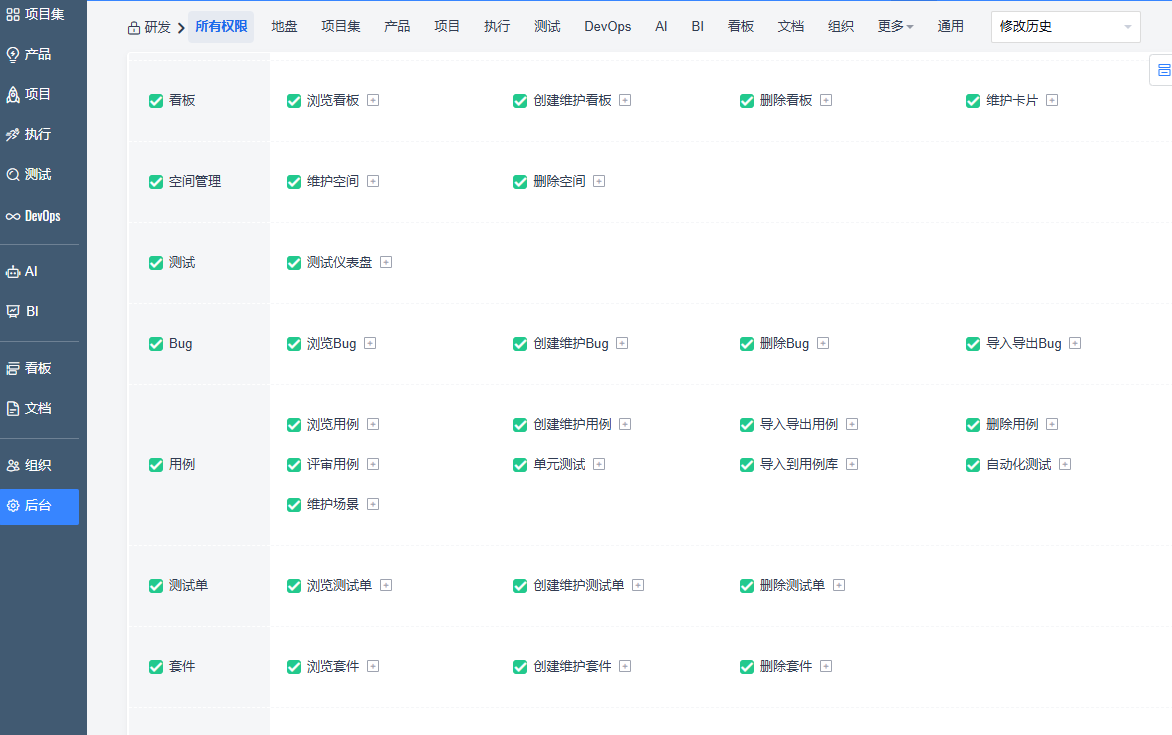Image resolution: width=1172 pixels, height=735 pixels.
Task: Toggle the 套件 module checkbox
Action: pos(155,667)
